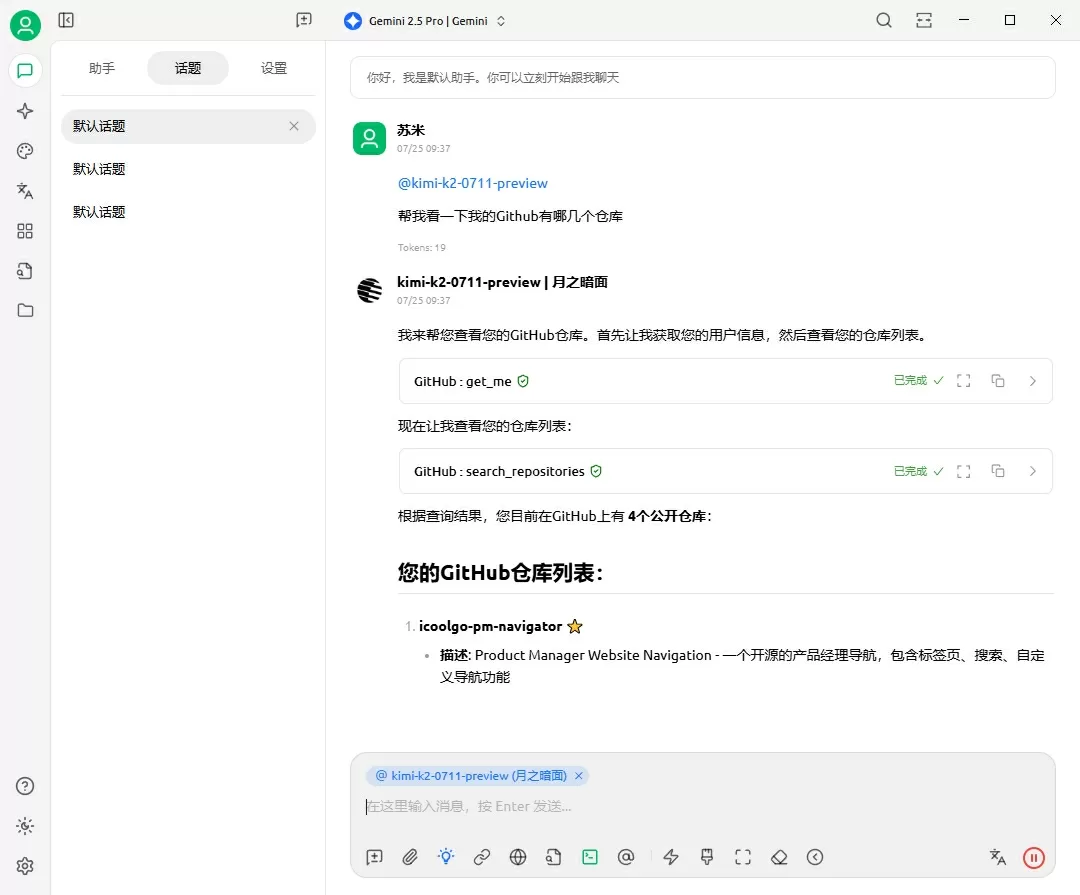This screenshot has height=895, width=1080.
Task: Click the web search globe icon
Action: click(518, 856)
